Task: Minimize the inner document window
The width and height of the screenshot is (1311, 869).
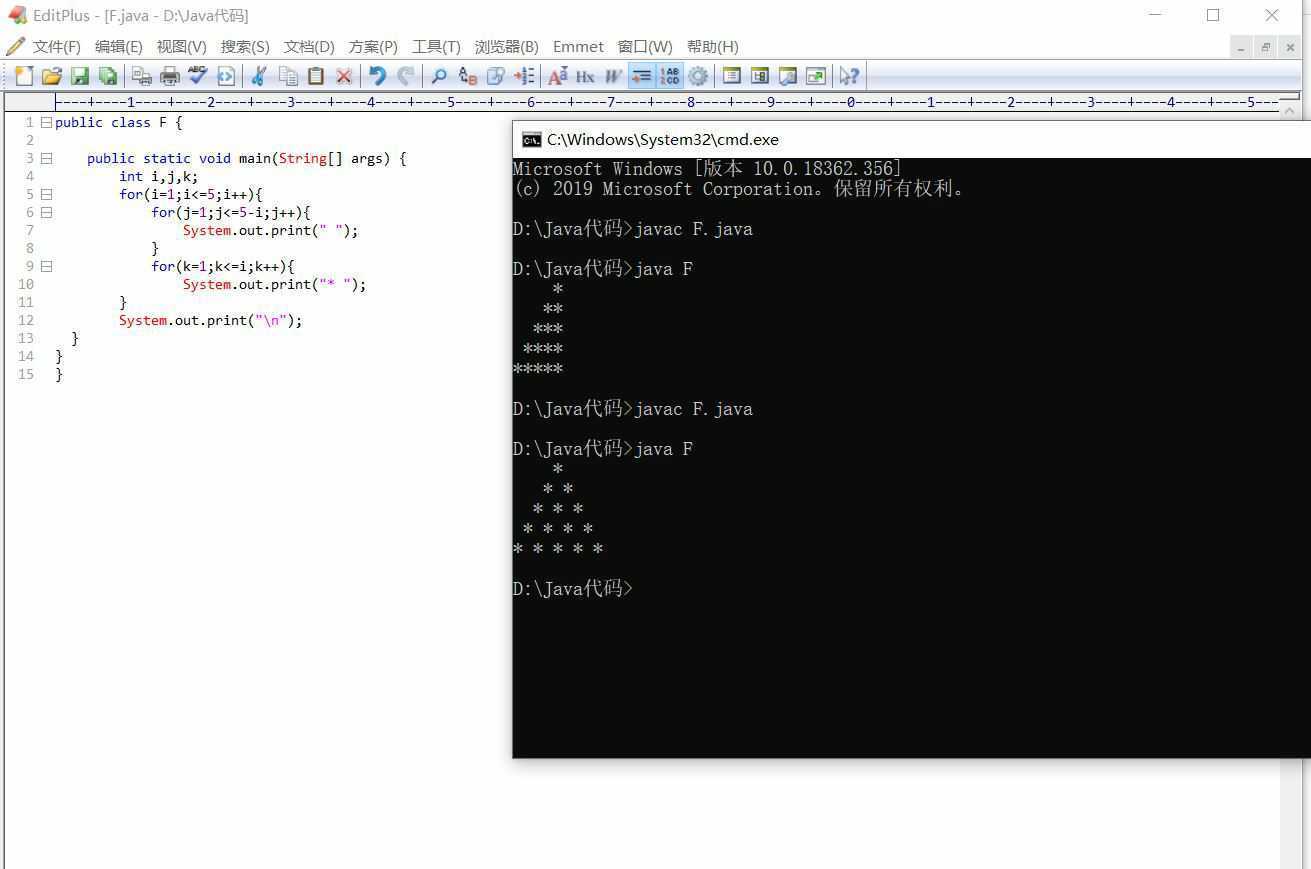Action: (1241, 47)
